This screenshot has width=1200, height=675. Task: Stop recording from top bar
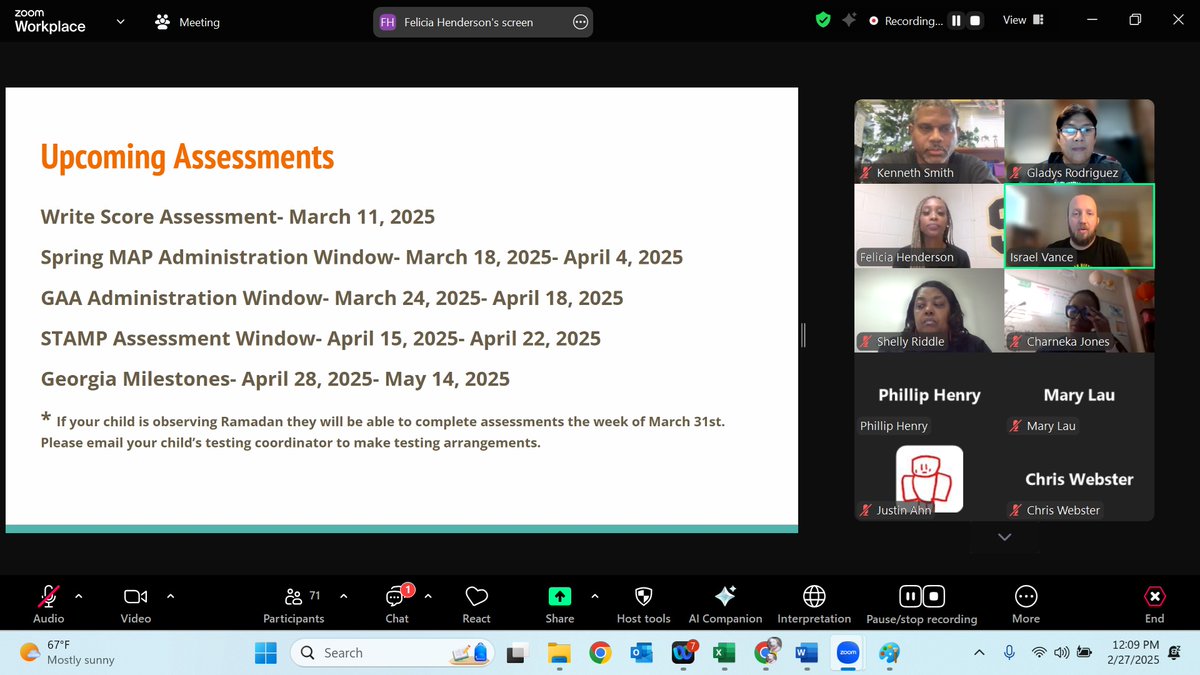(975, 21)
